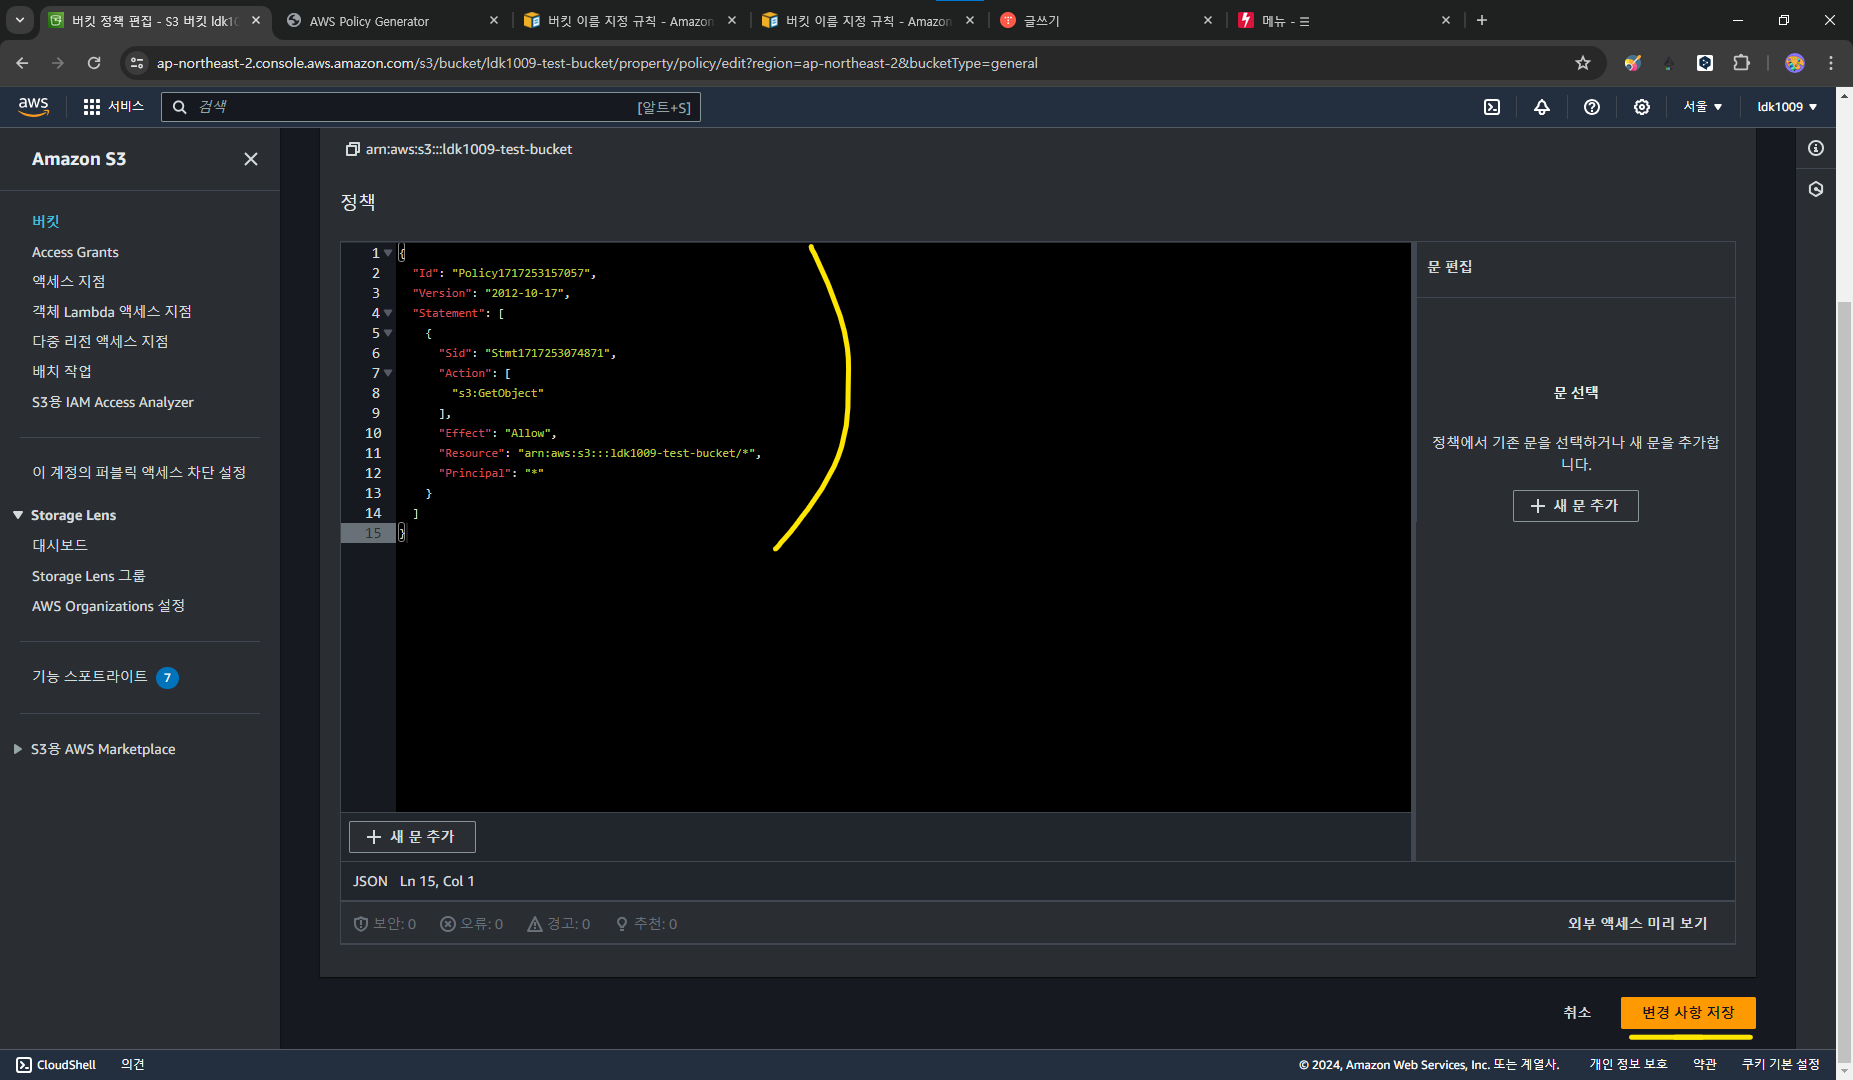Cancel policy editing with 취소

point(1577,1013)
